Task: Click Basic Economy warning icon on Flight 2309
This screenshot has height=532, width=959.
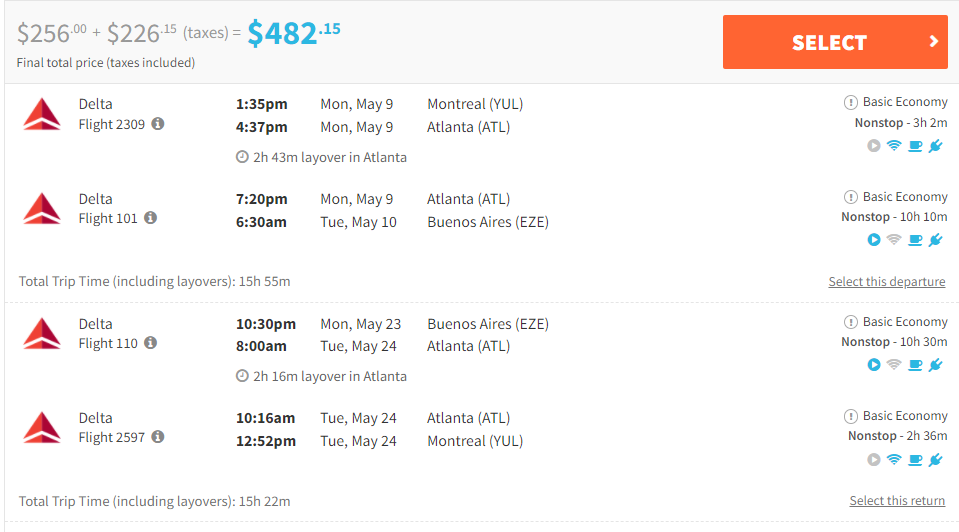Action: coord(850,102)
